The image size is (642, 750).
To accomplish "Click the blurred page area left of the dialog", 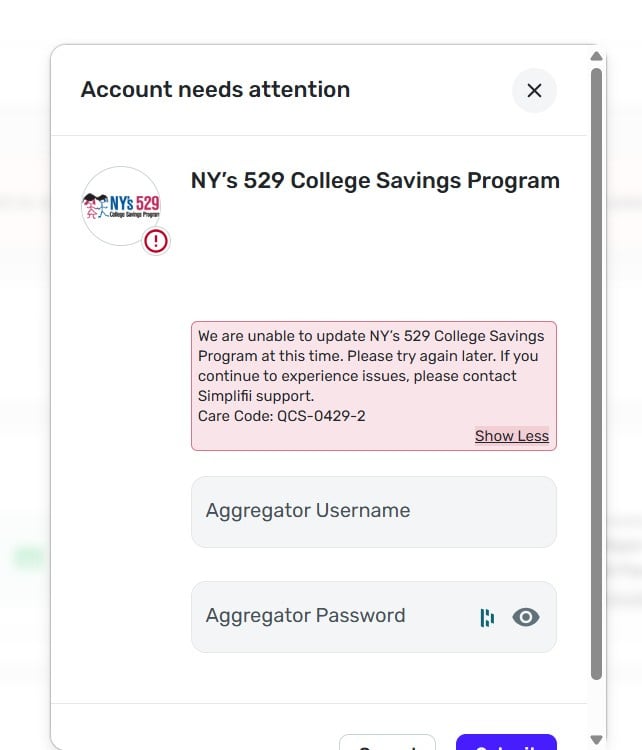I will [x=24, y=400].
